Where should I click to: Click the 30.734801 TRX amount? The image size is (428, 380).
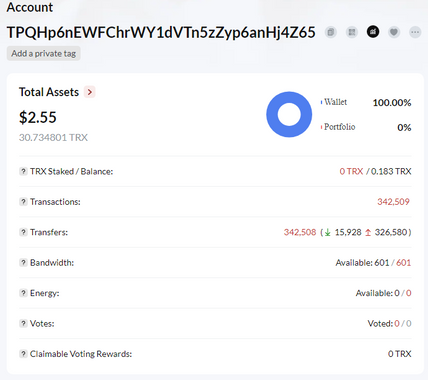tap(53, 137)
